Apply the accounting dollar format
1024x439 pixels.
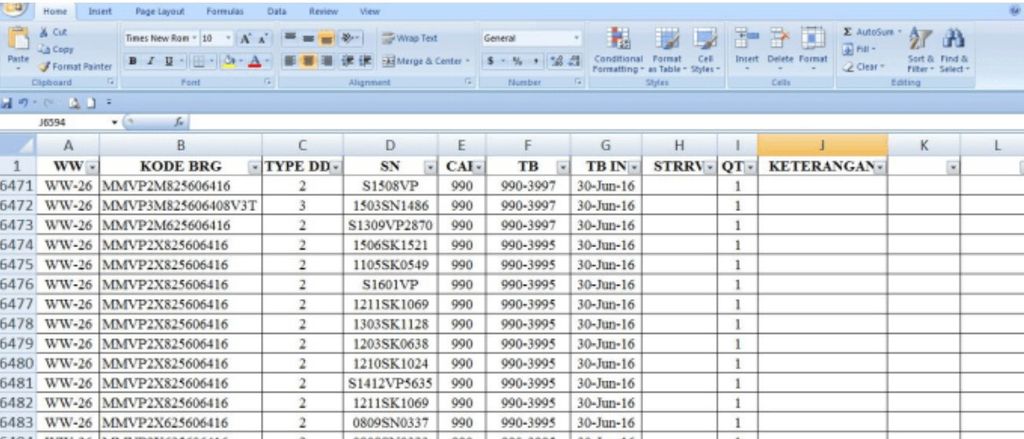coord(490,61)
